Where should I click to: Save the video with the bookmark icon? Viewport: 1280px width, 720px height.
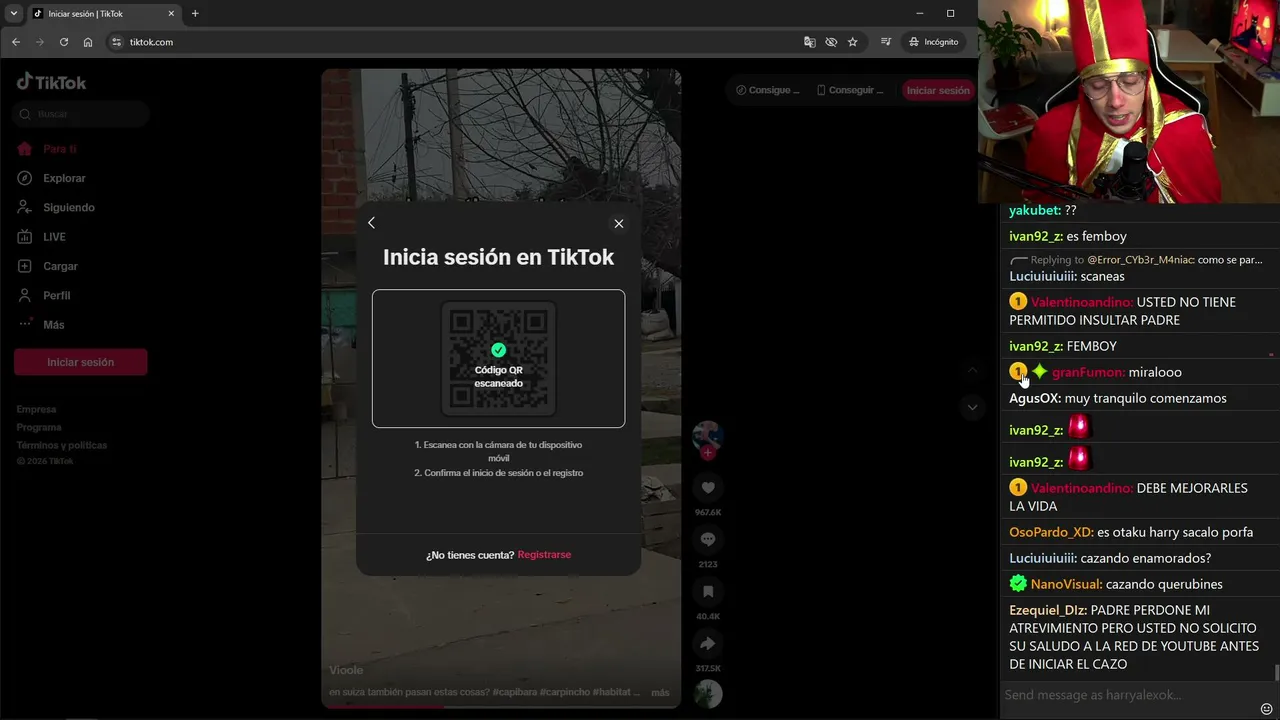[708, 592]
